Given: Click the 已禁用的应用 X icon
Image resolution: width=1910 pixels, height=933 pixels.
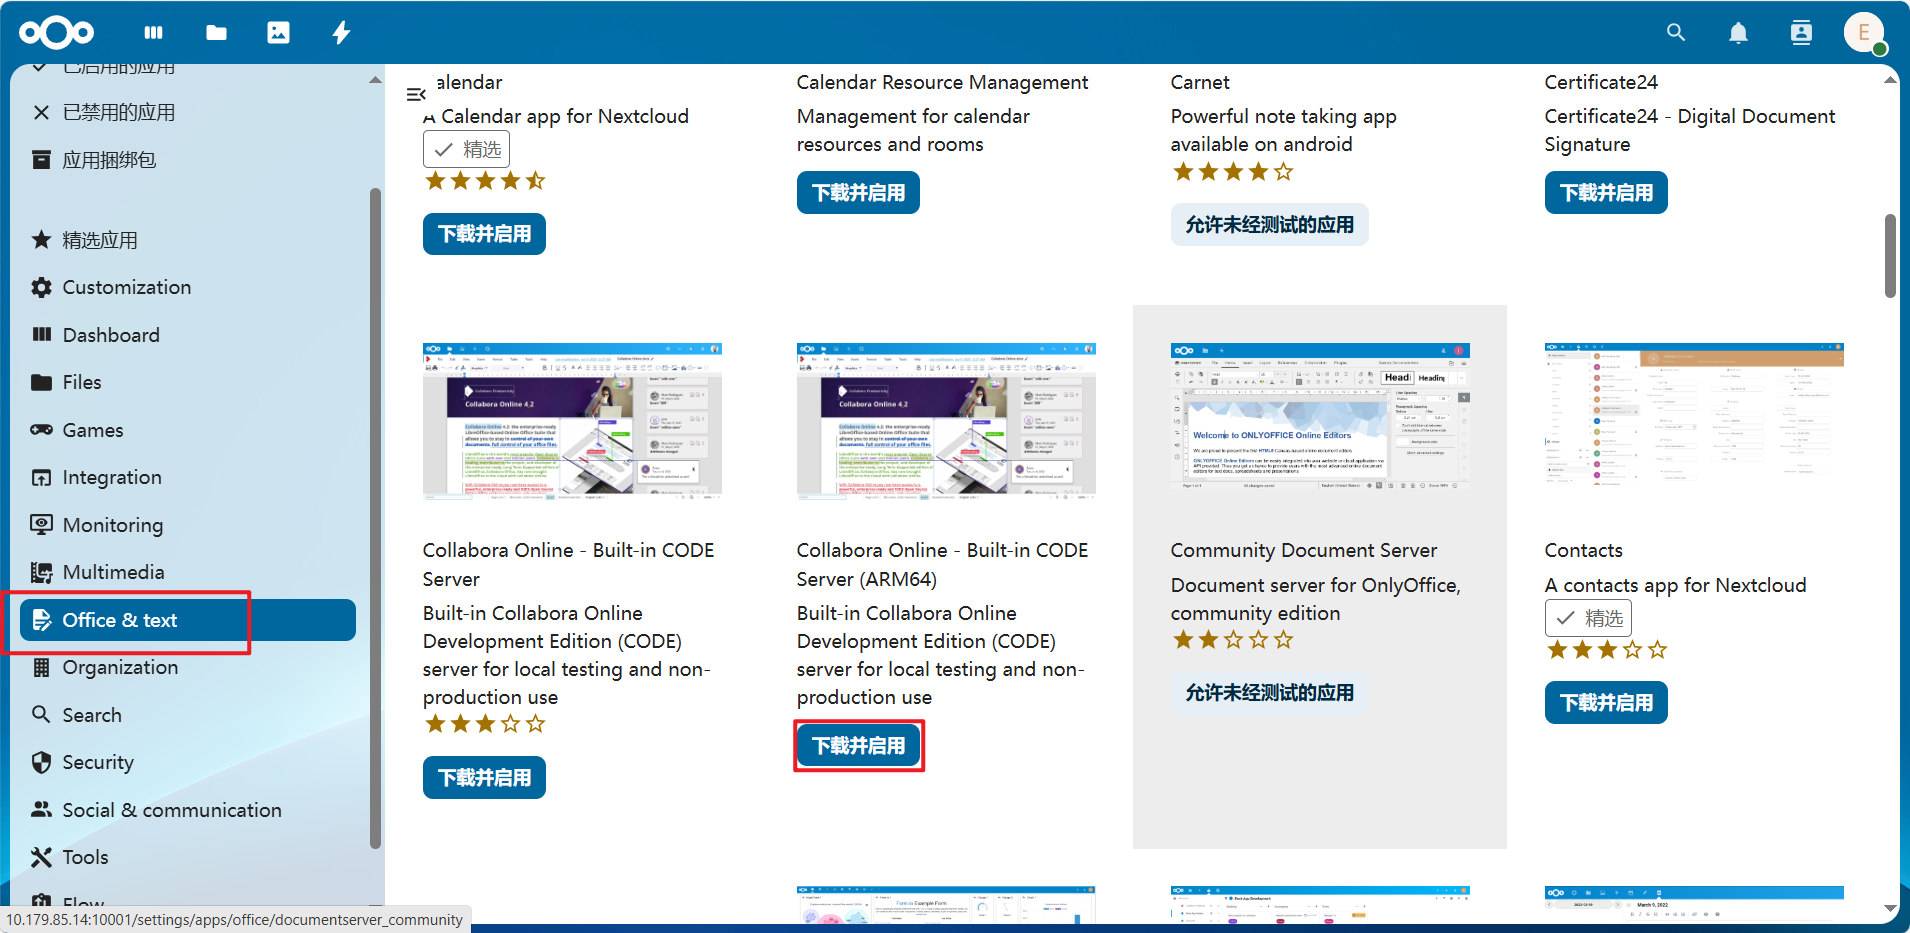Looking at the screenshot, I should (x=41, y=112).
